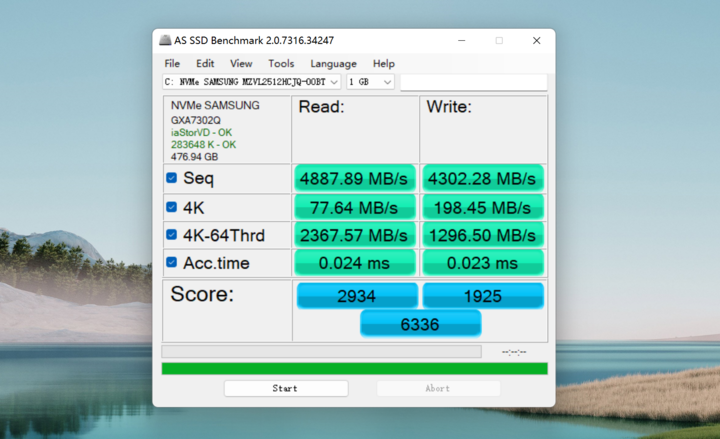
Task: Toggle the Acc.time test checkbox
Action: 172,263
